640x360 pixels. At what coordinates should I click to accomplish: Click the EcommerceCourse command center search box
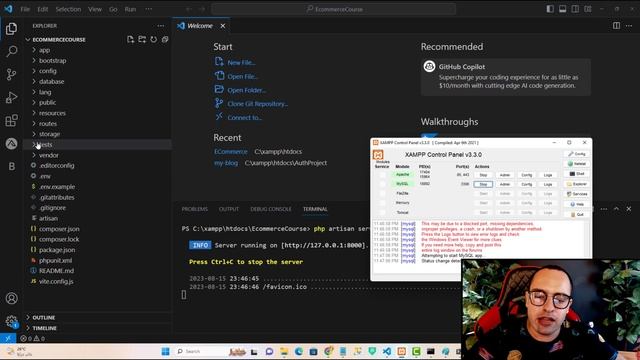(333, 9)
